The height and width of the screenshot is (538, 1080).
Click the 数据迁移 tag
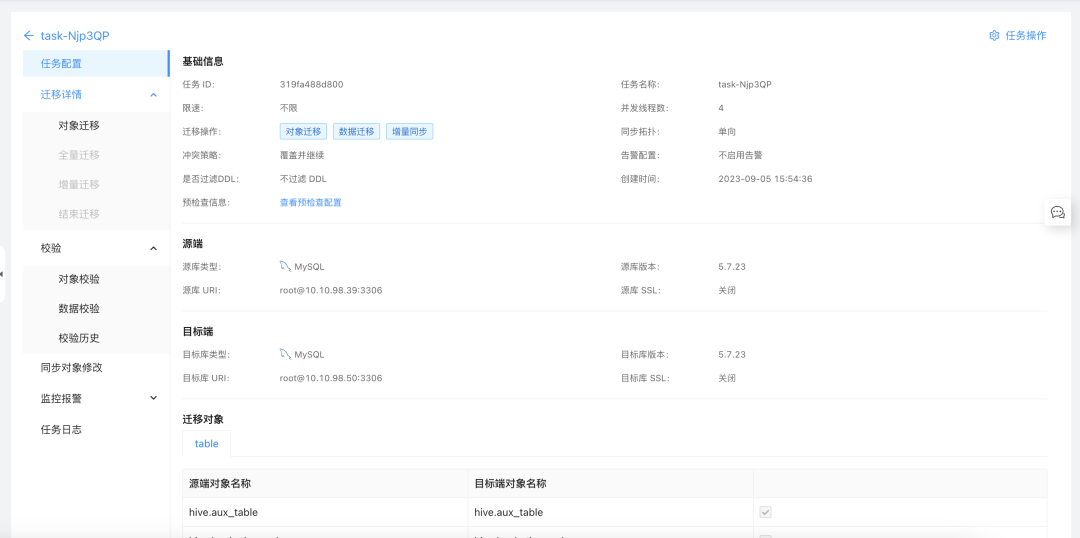coord(356,132)
